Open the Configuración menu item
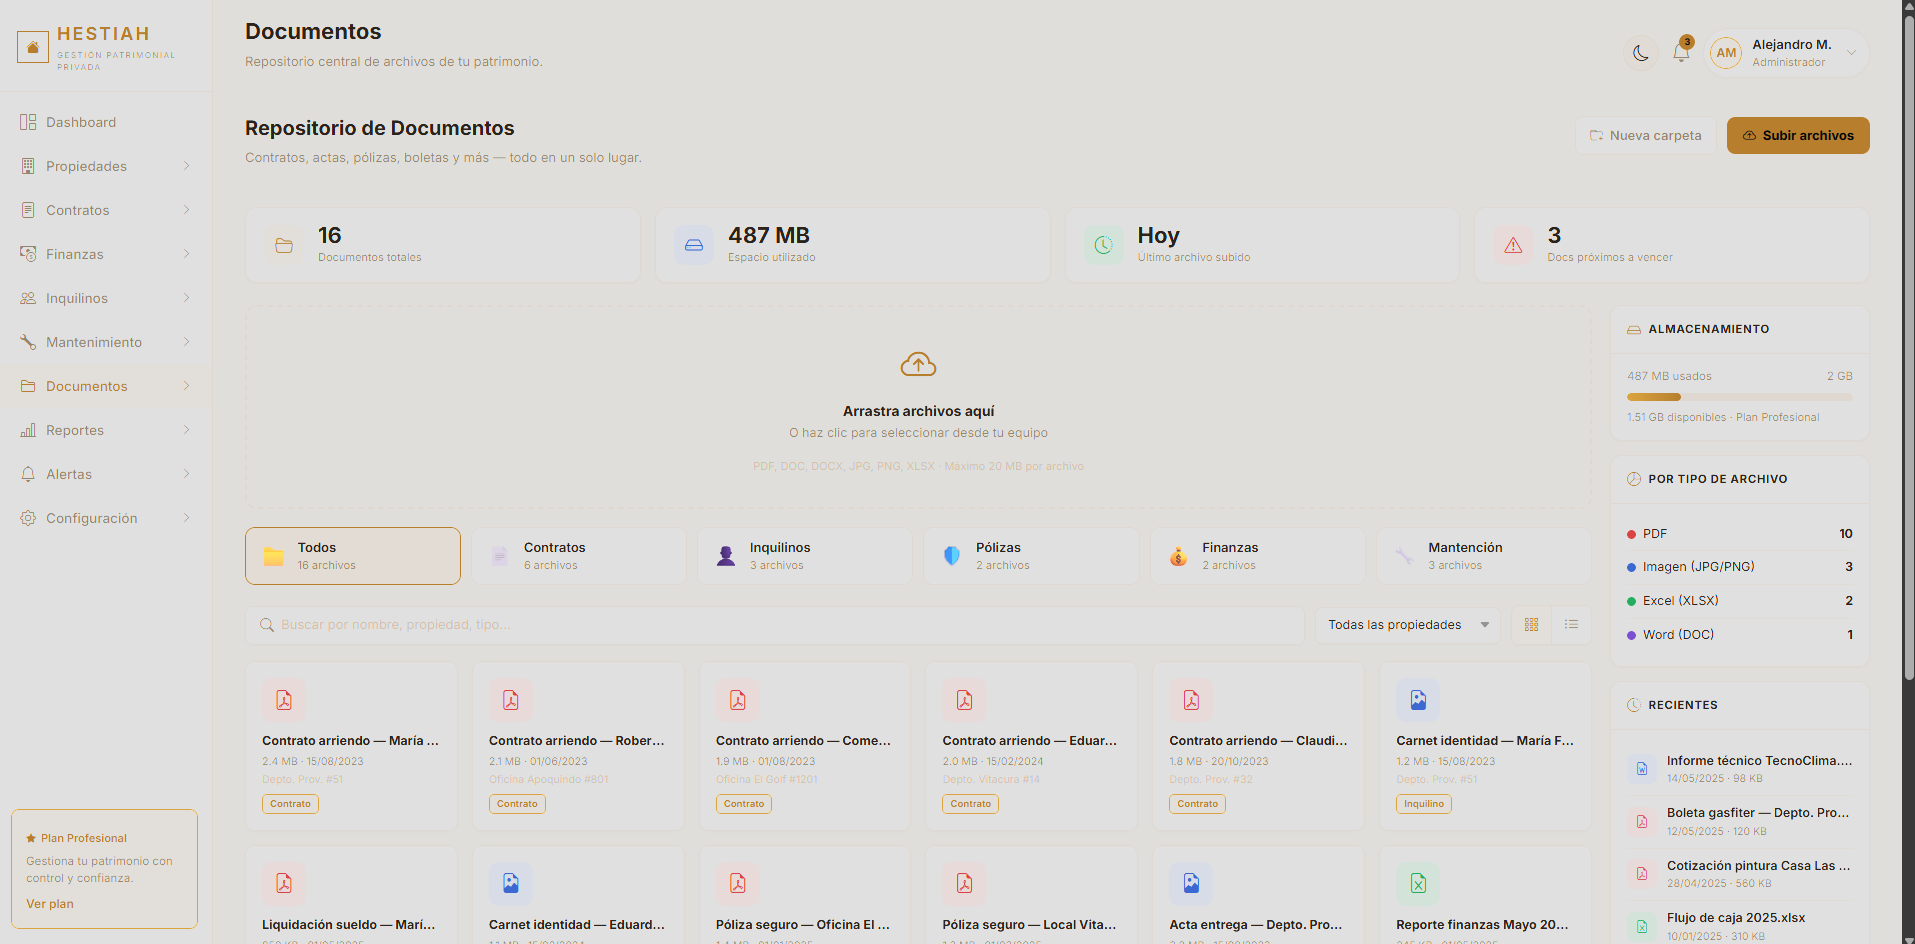Viewport: 1915px width, 944px height. point(105,518)
